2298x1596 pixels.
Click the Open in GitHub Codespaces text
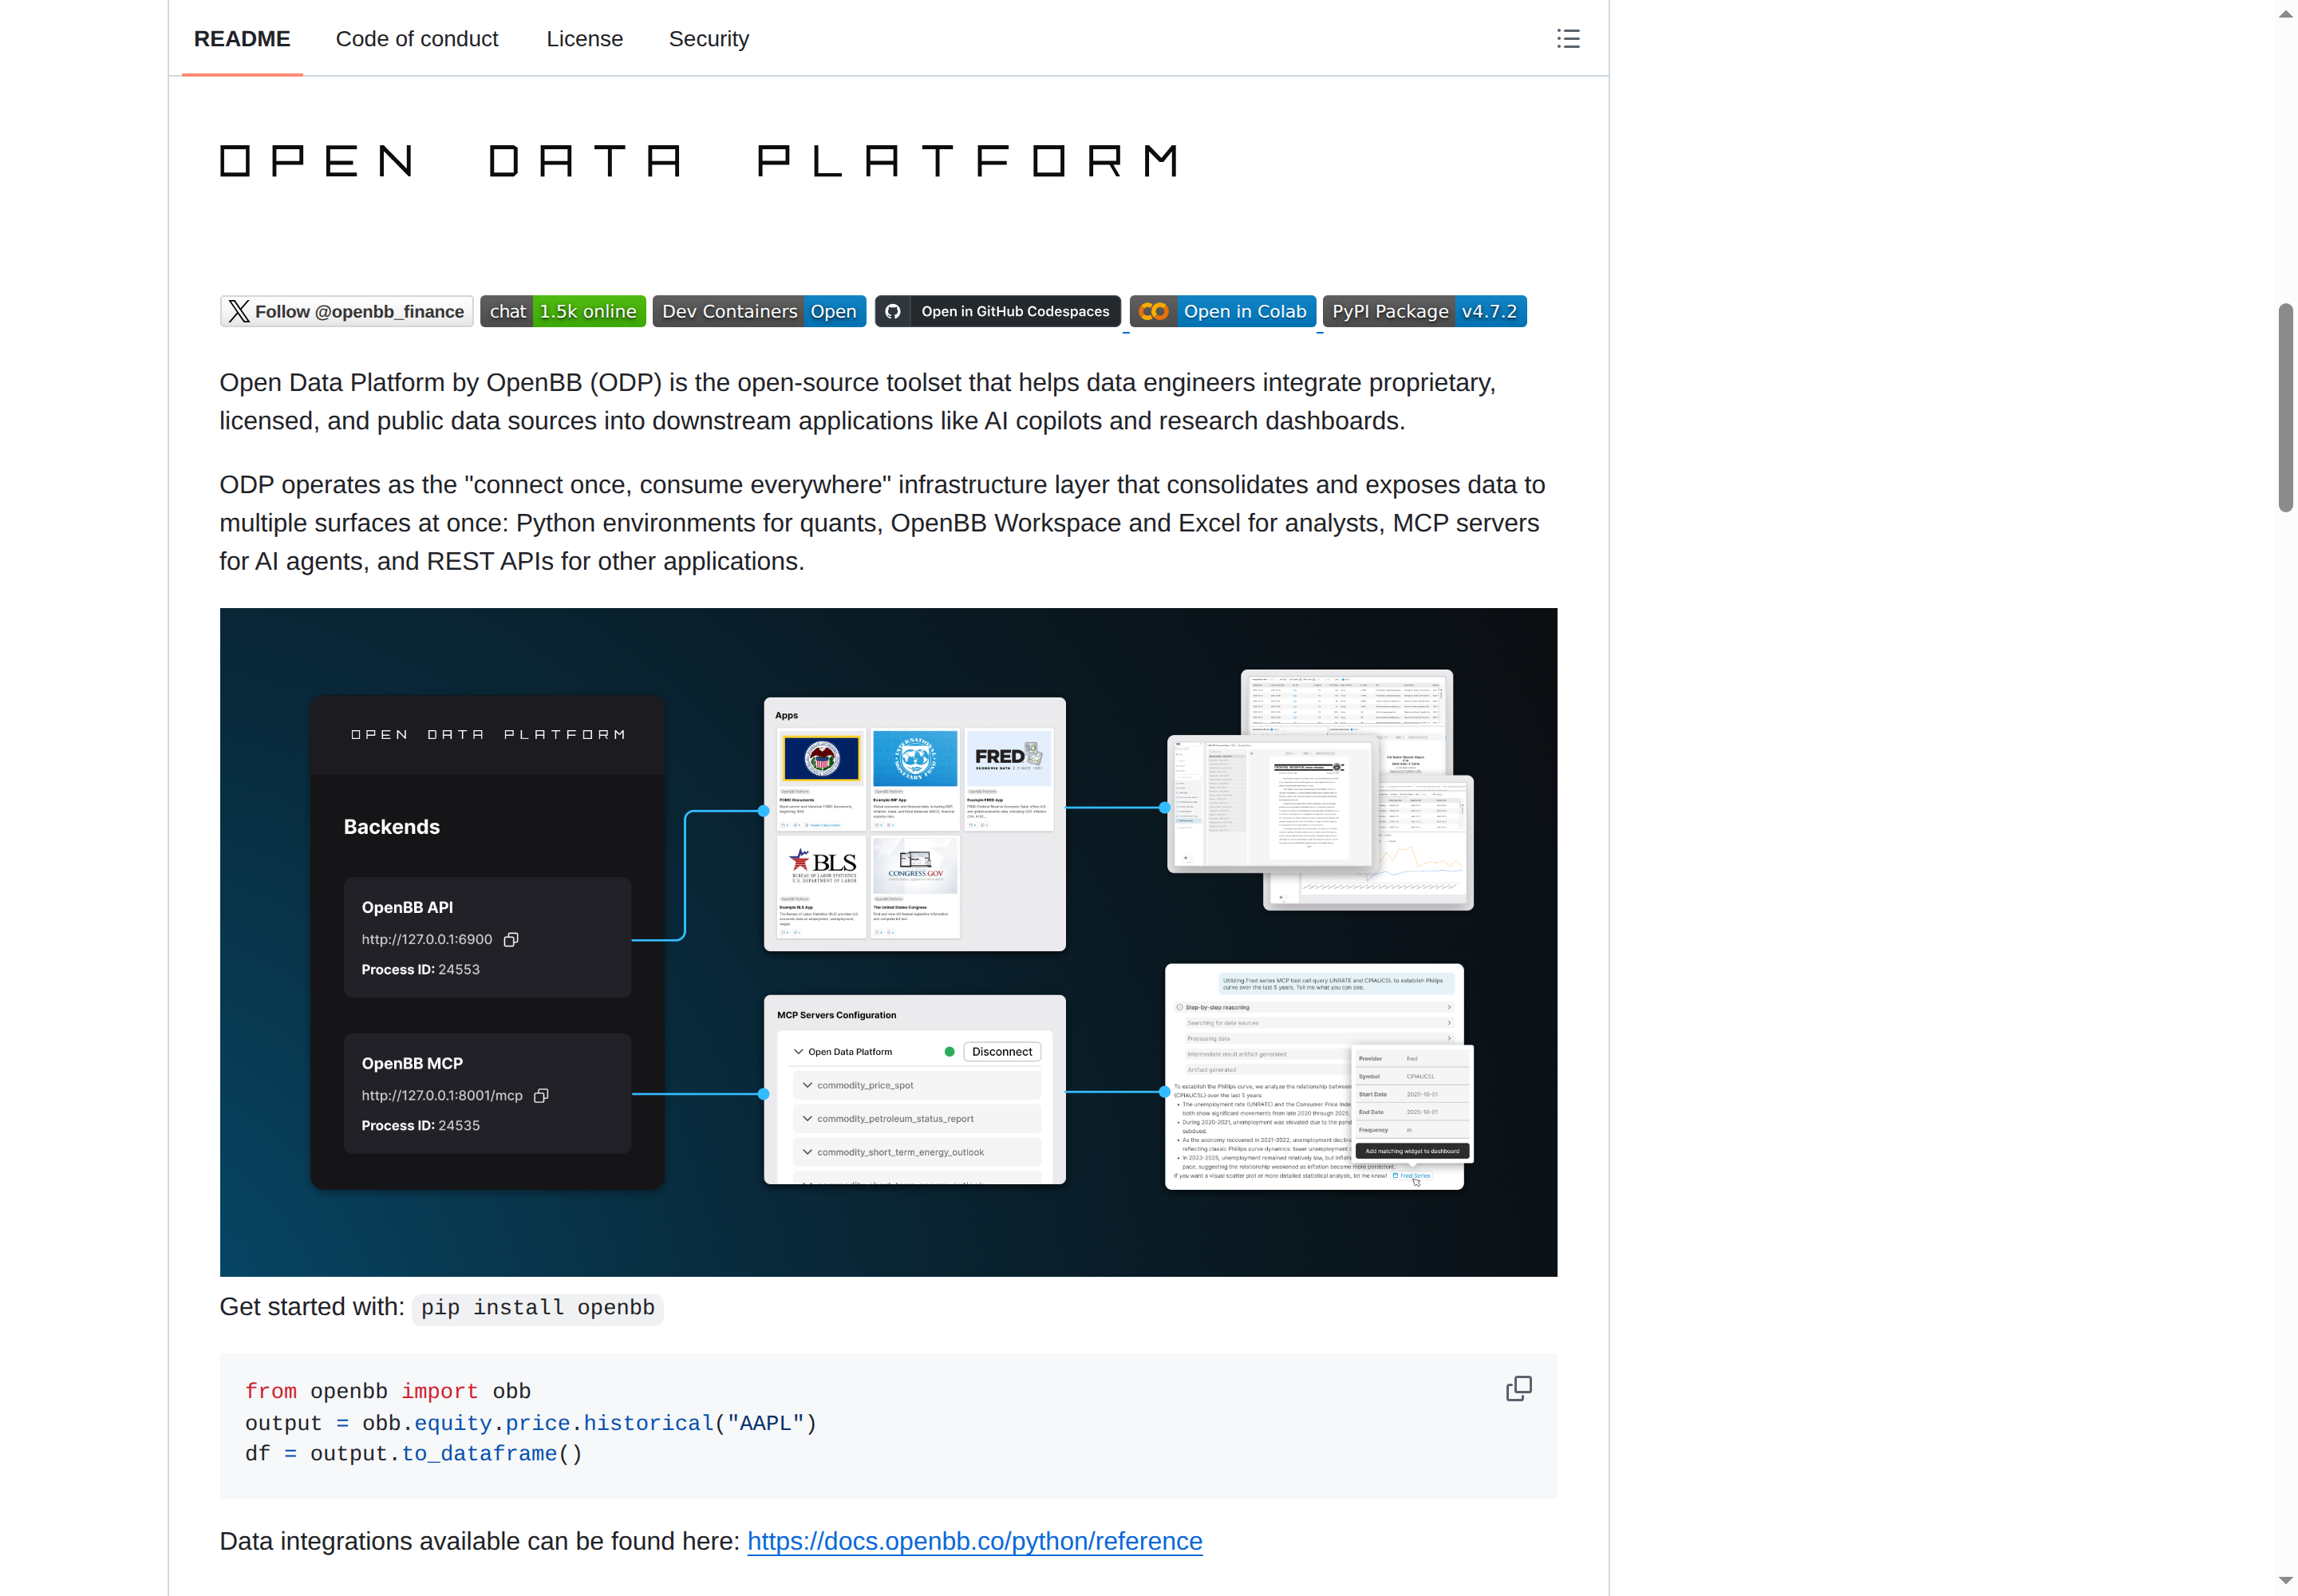click(x=1015, y=311)
